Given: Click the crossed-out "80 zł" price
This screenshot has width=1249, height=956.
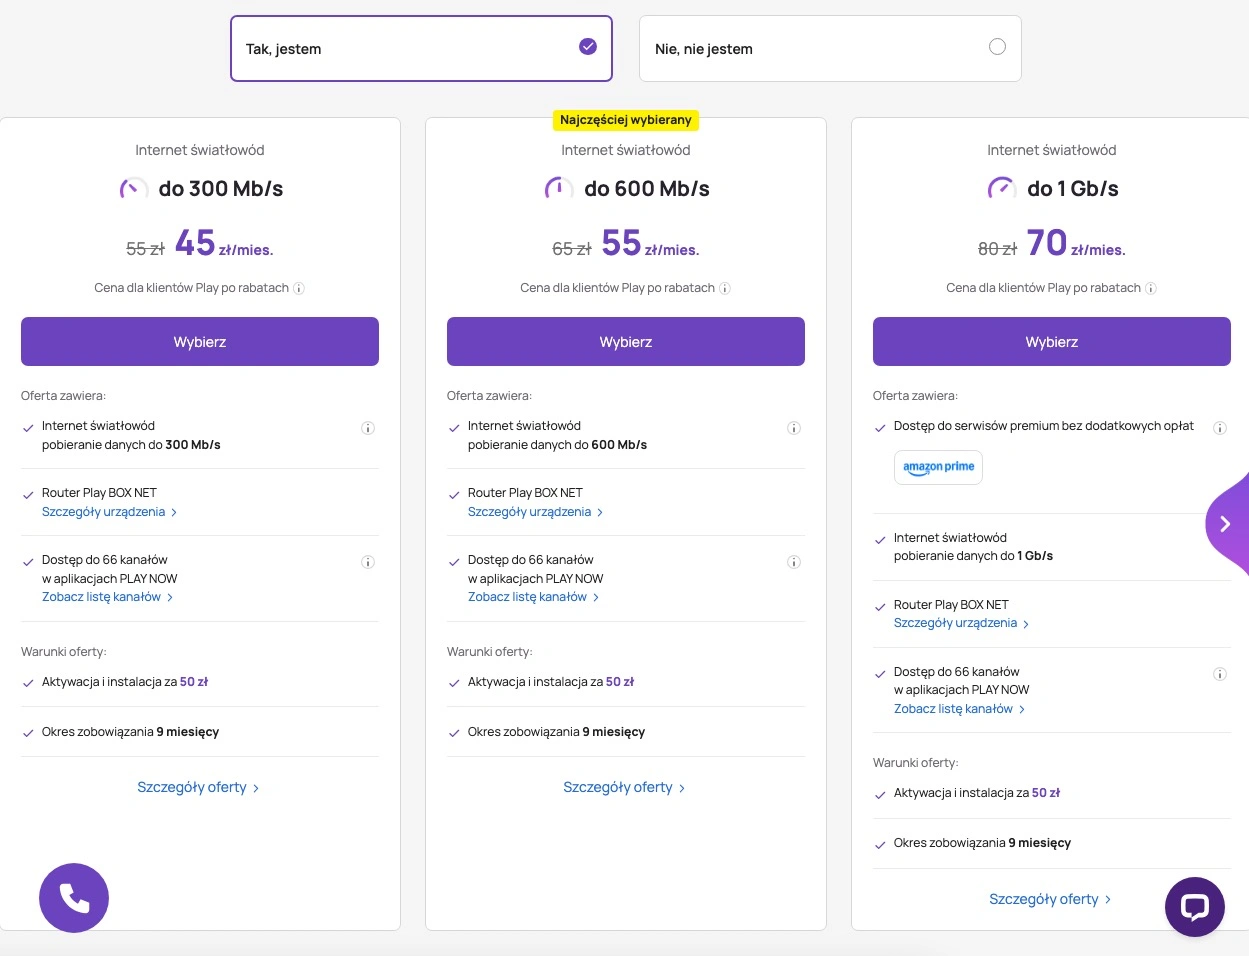Looking at the screenshot, I should [x=997, y=249].
